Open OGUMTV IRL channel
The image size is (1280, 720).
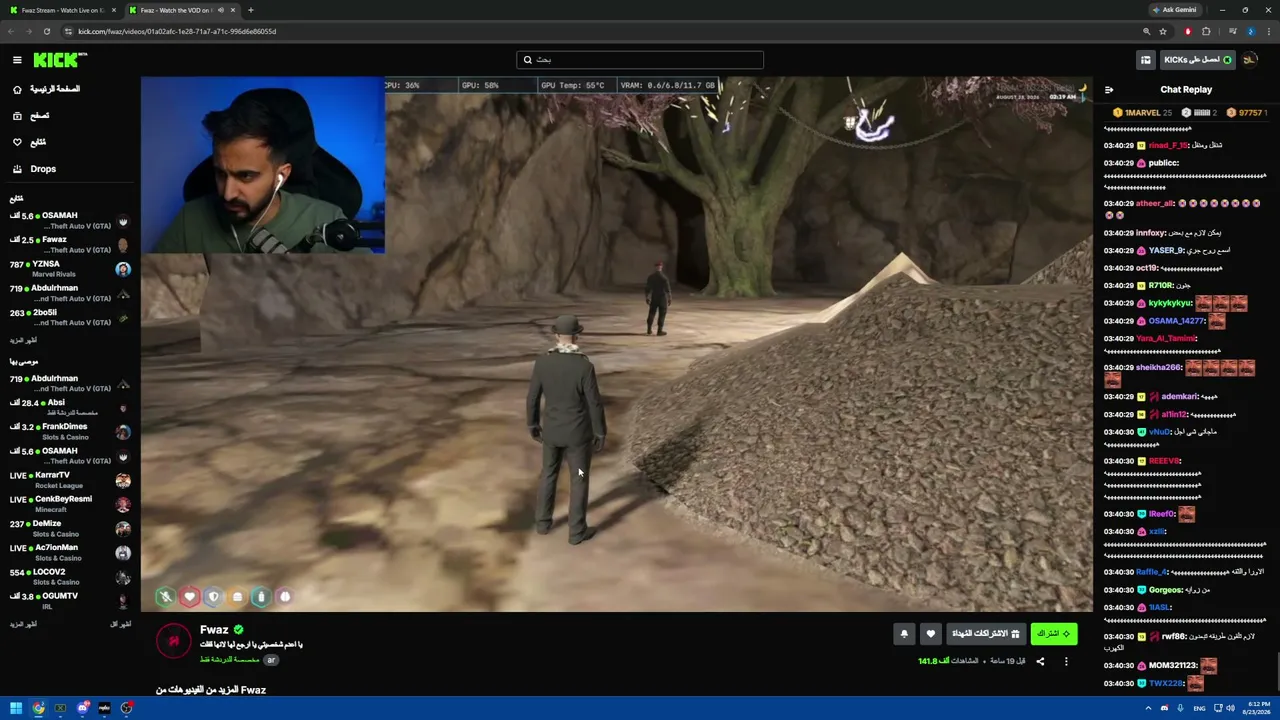pos(68,601)
